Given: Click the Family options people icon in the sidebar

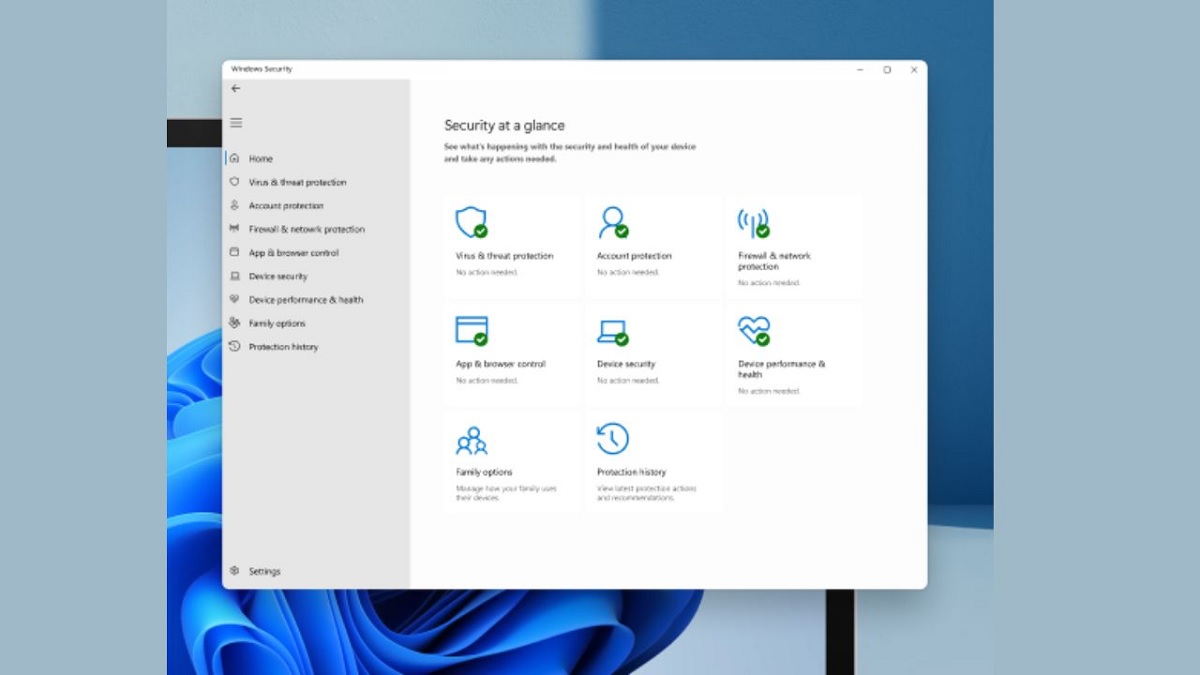Looking at the screenshot, I should [234, 323].
